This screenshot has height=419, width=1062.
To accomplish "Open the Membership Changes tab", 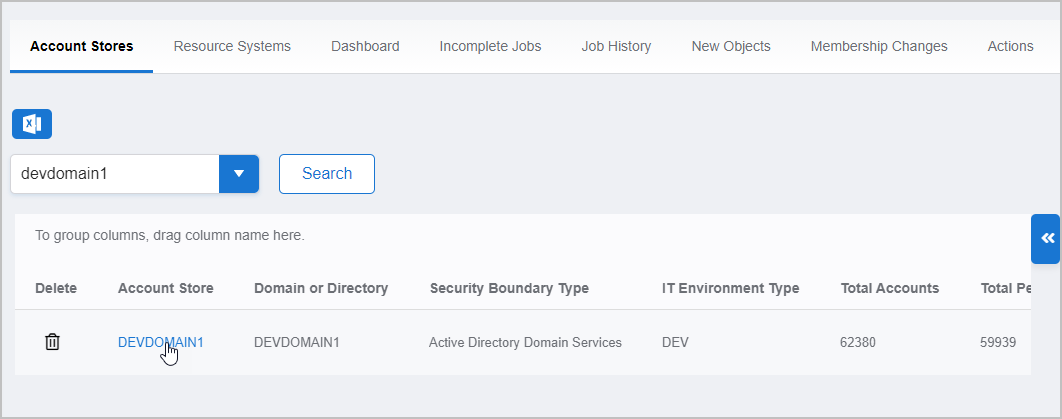I will pos(879,46).
